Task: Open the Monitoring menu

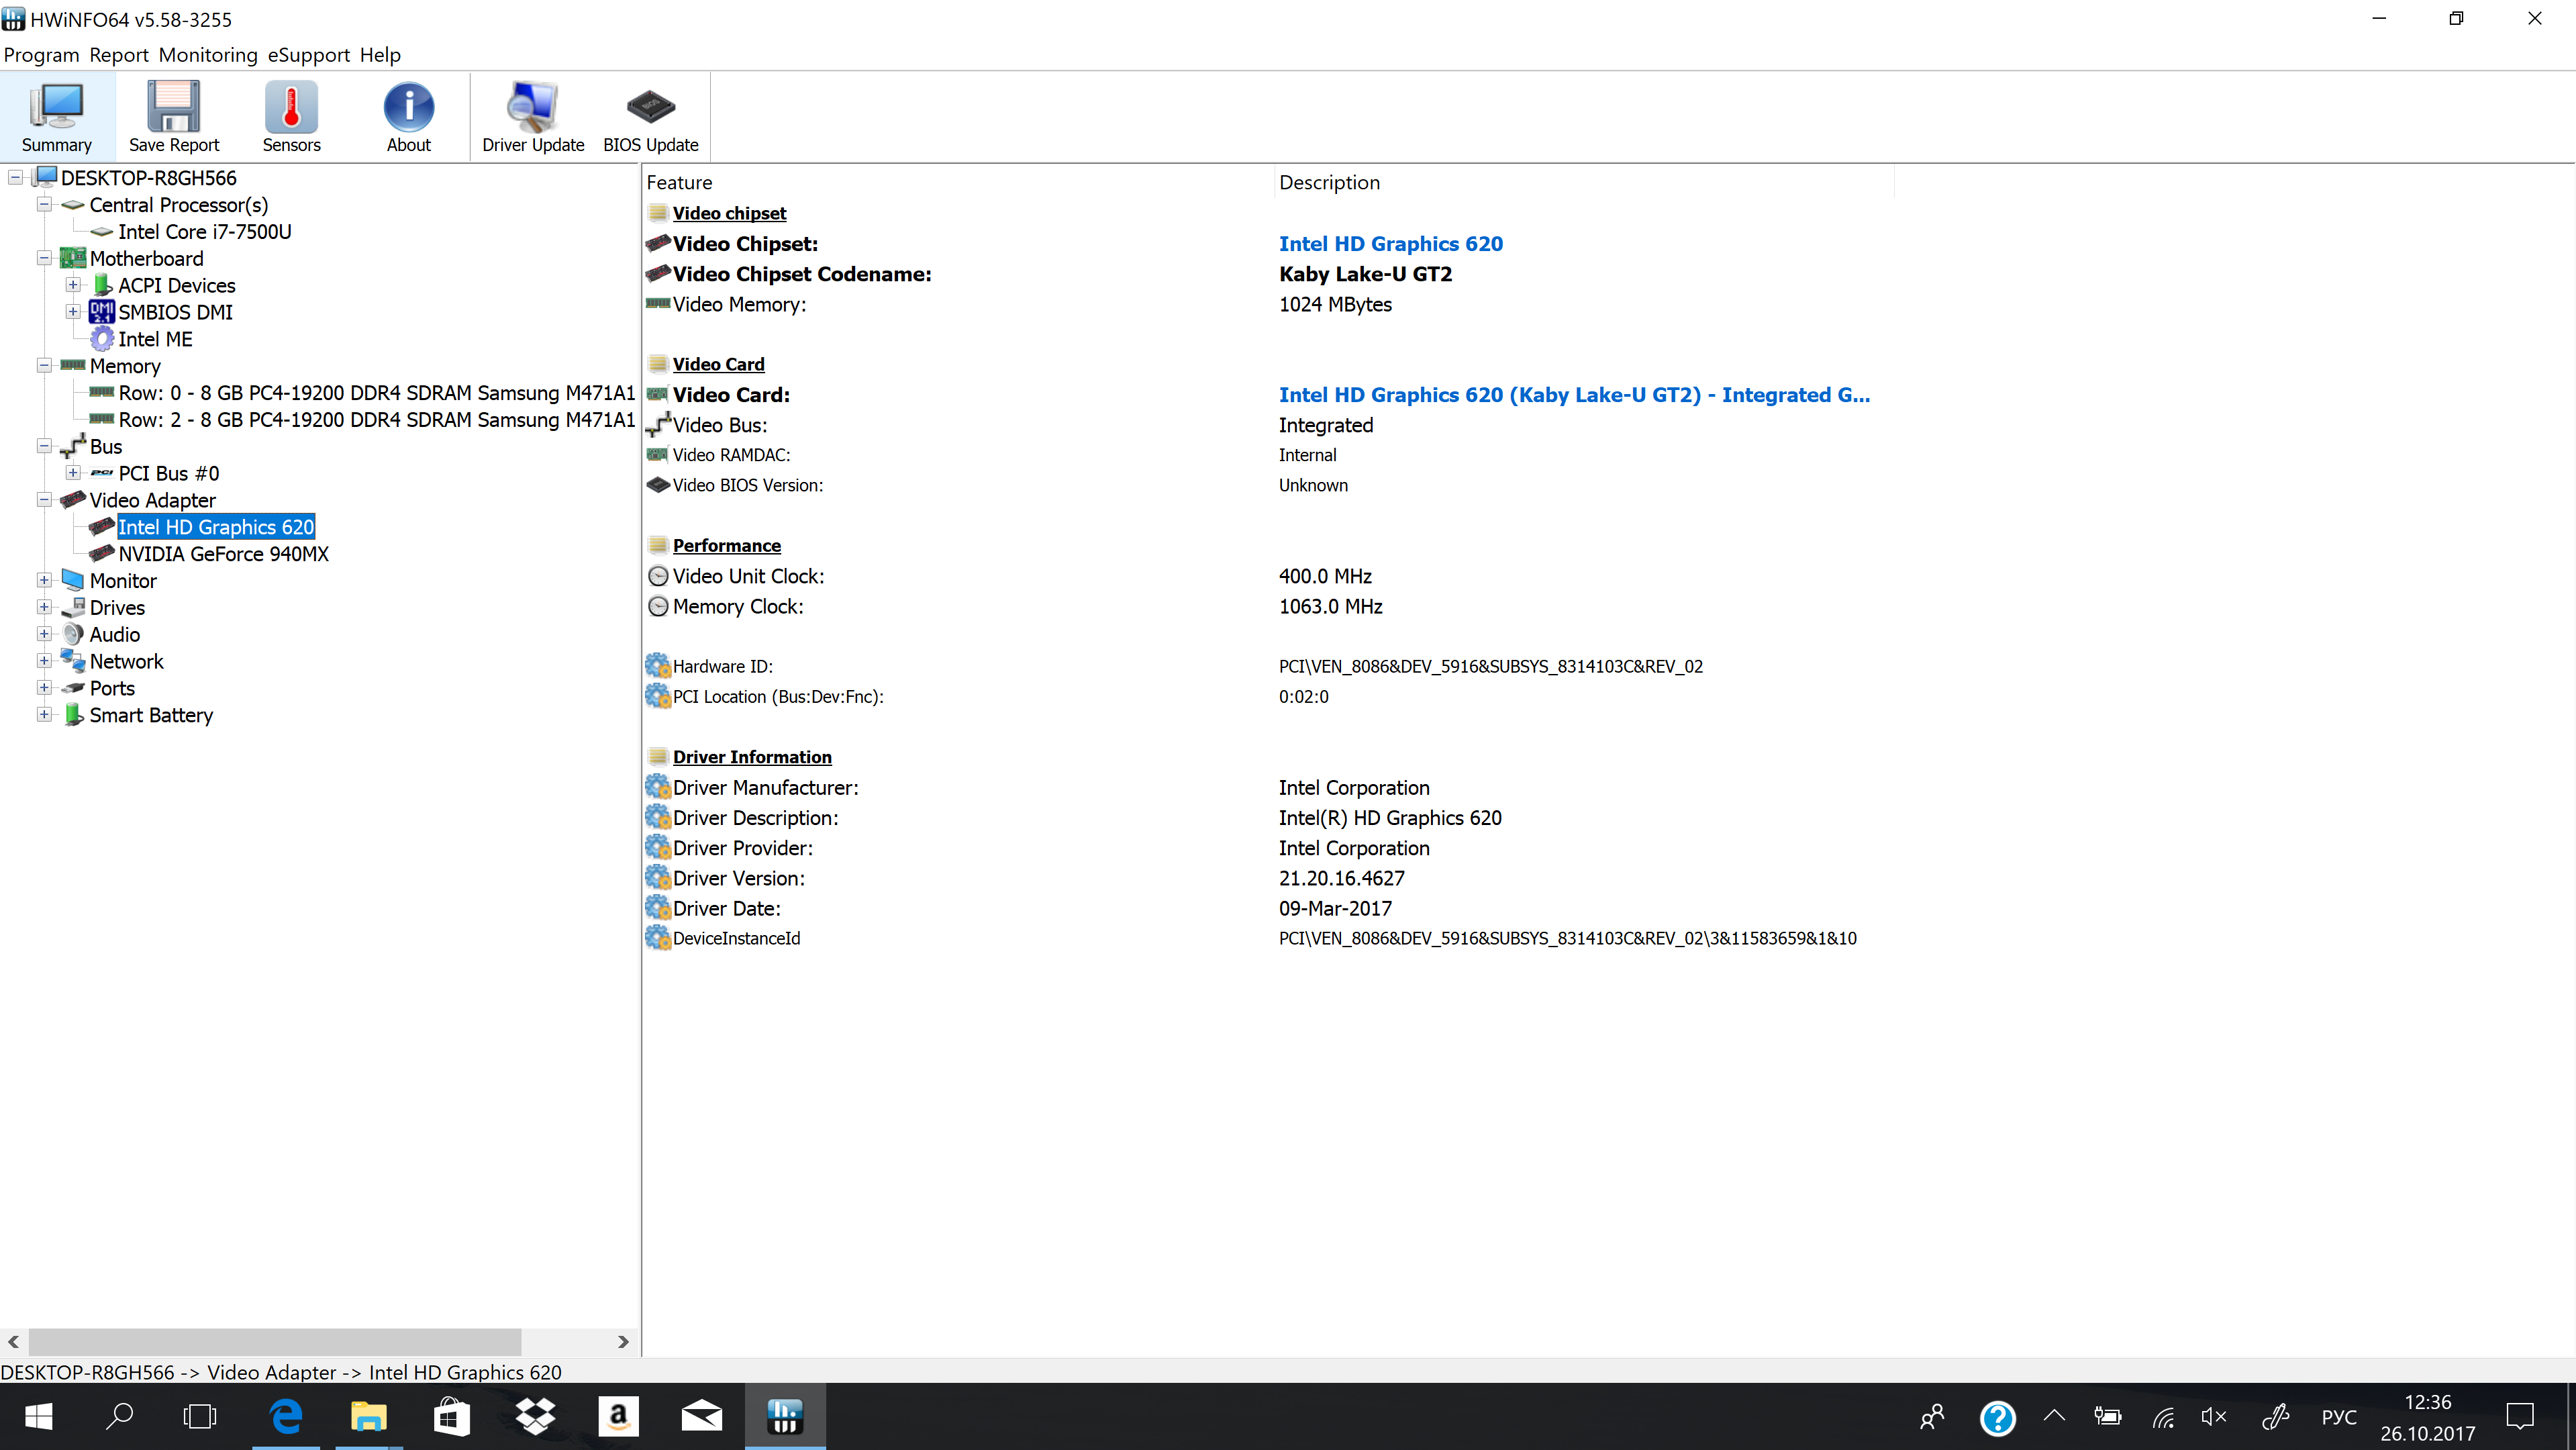Action: tap(208, 55)
